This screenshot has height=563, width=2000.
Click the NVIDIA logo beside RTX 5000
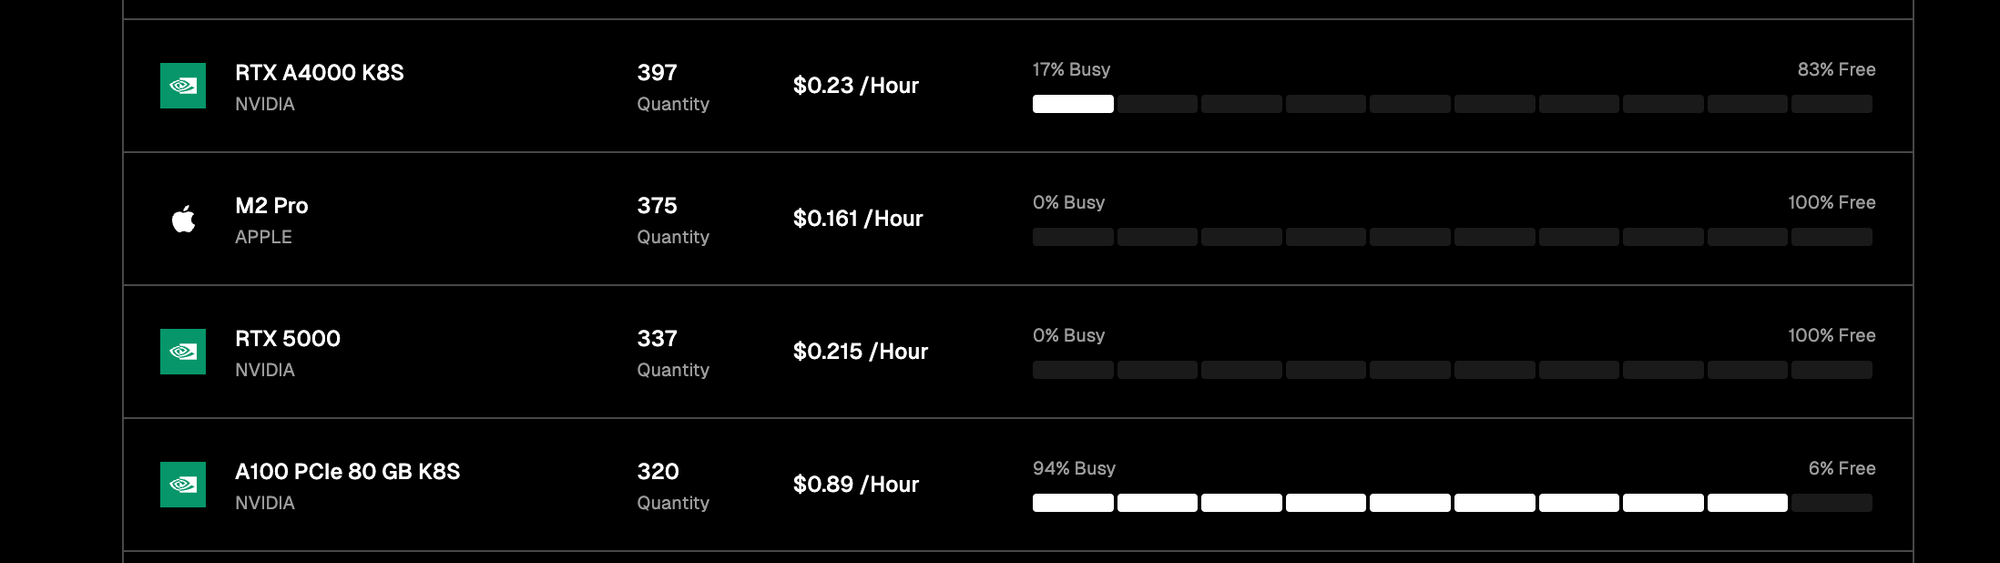coord(183,352)
